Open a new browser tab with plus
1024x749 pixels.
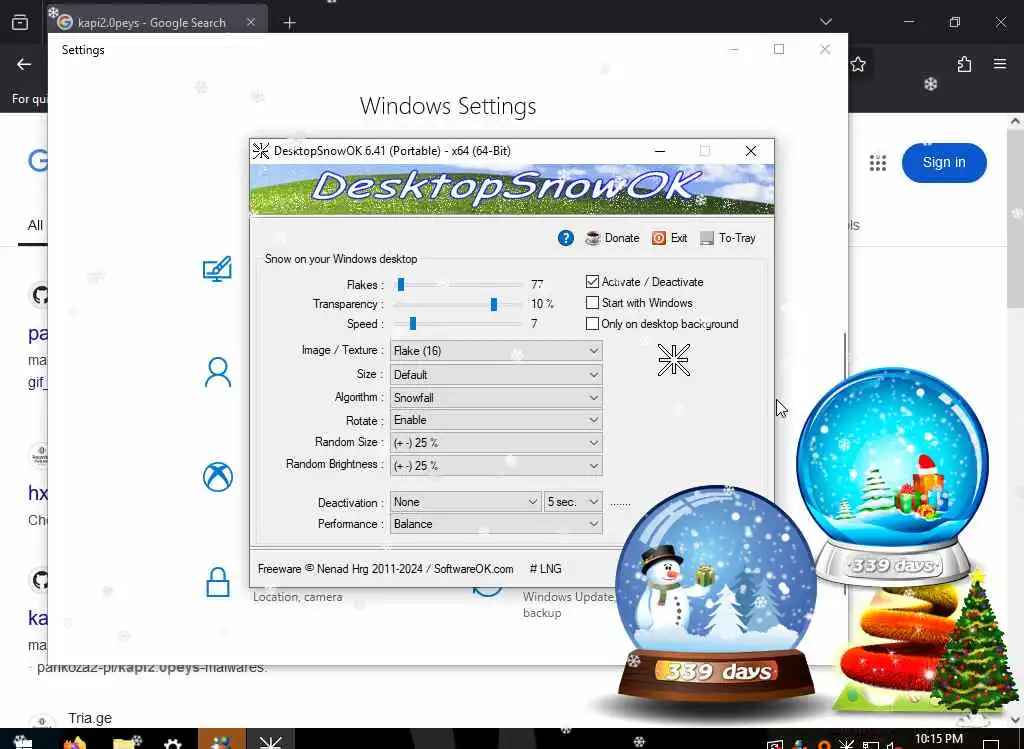click(289, 23)
